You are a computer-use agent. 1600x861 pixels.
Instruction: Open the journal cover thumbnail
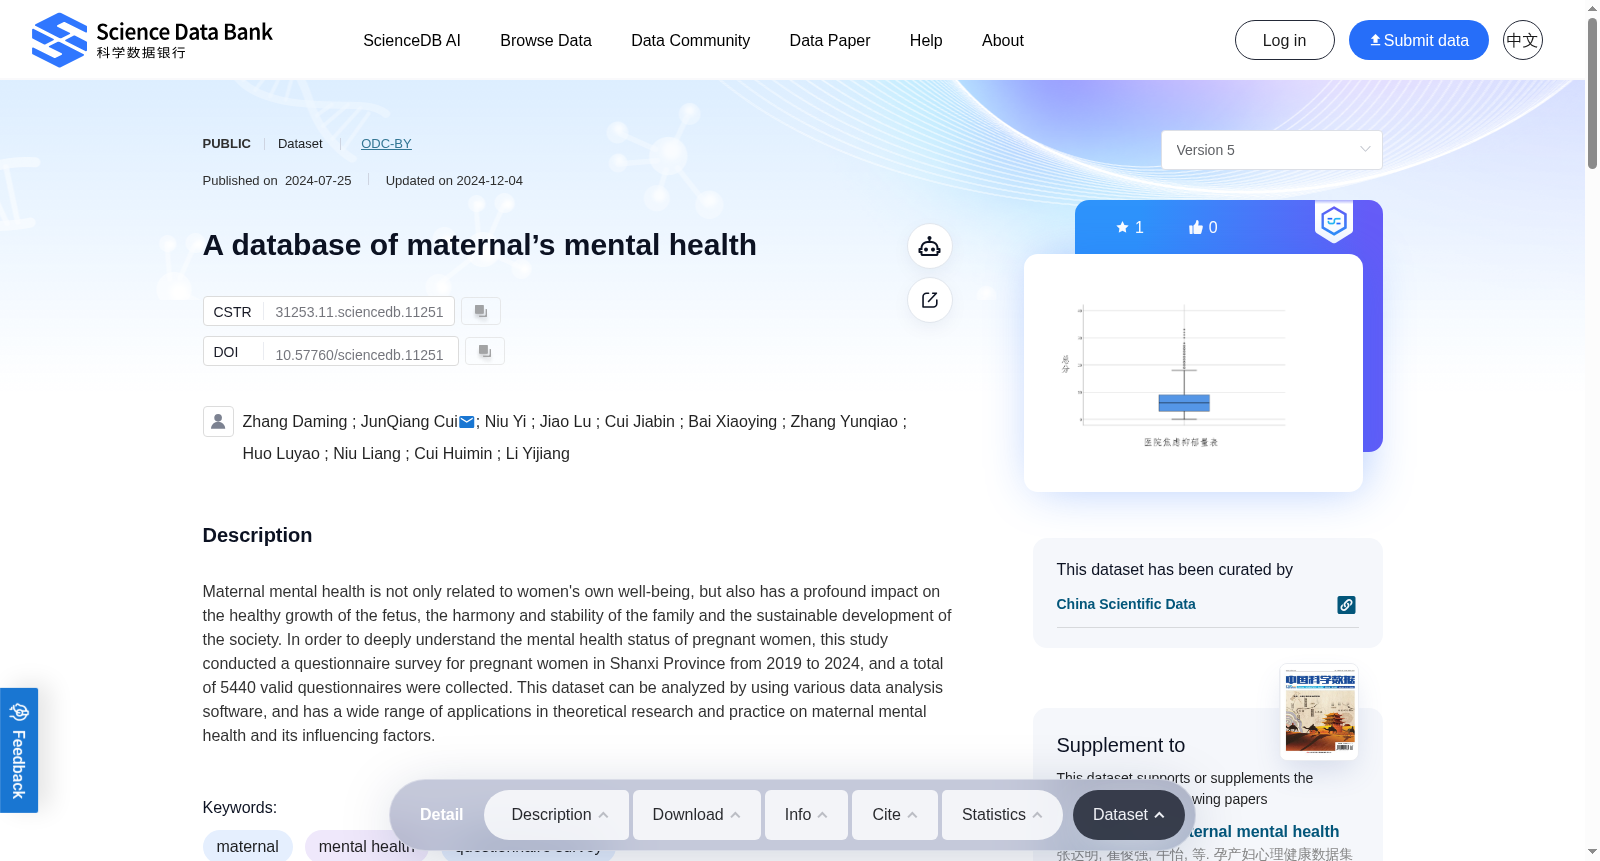[1320, 712]
